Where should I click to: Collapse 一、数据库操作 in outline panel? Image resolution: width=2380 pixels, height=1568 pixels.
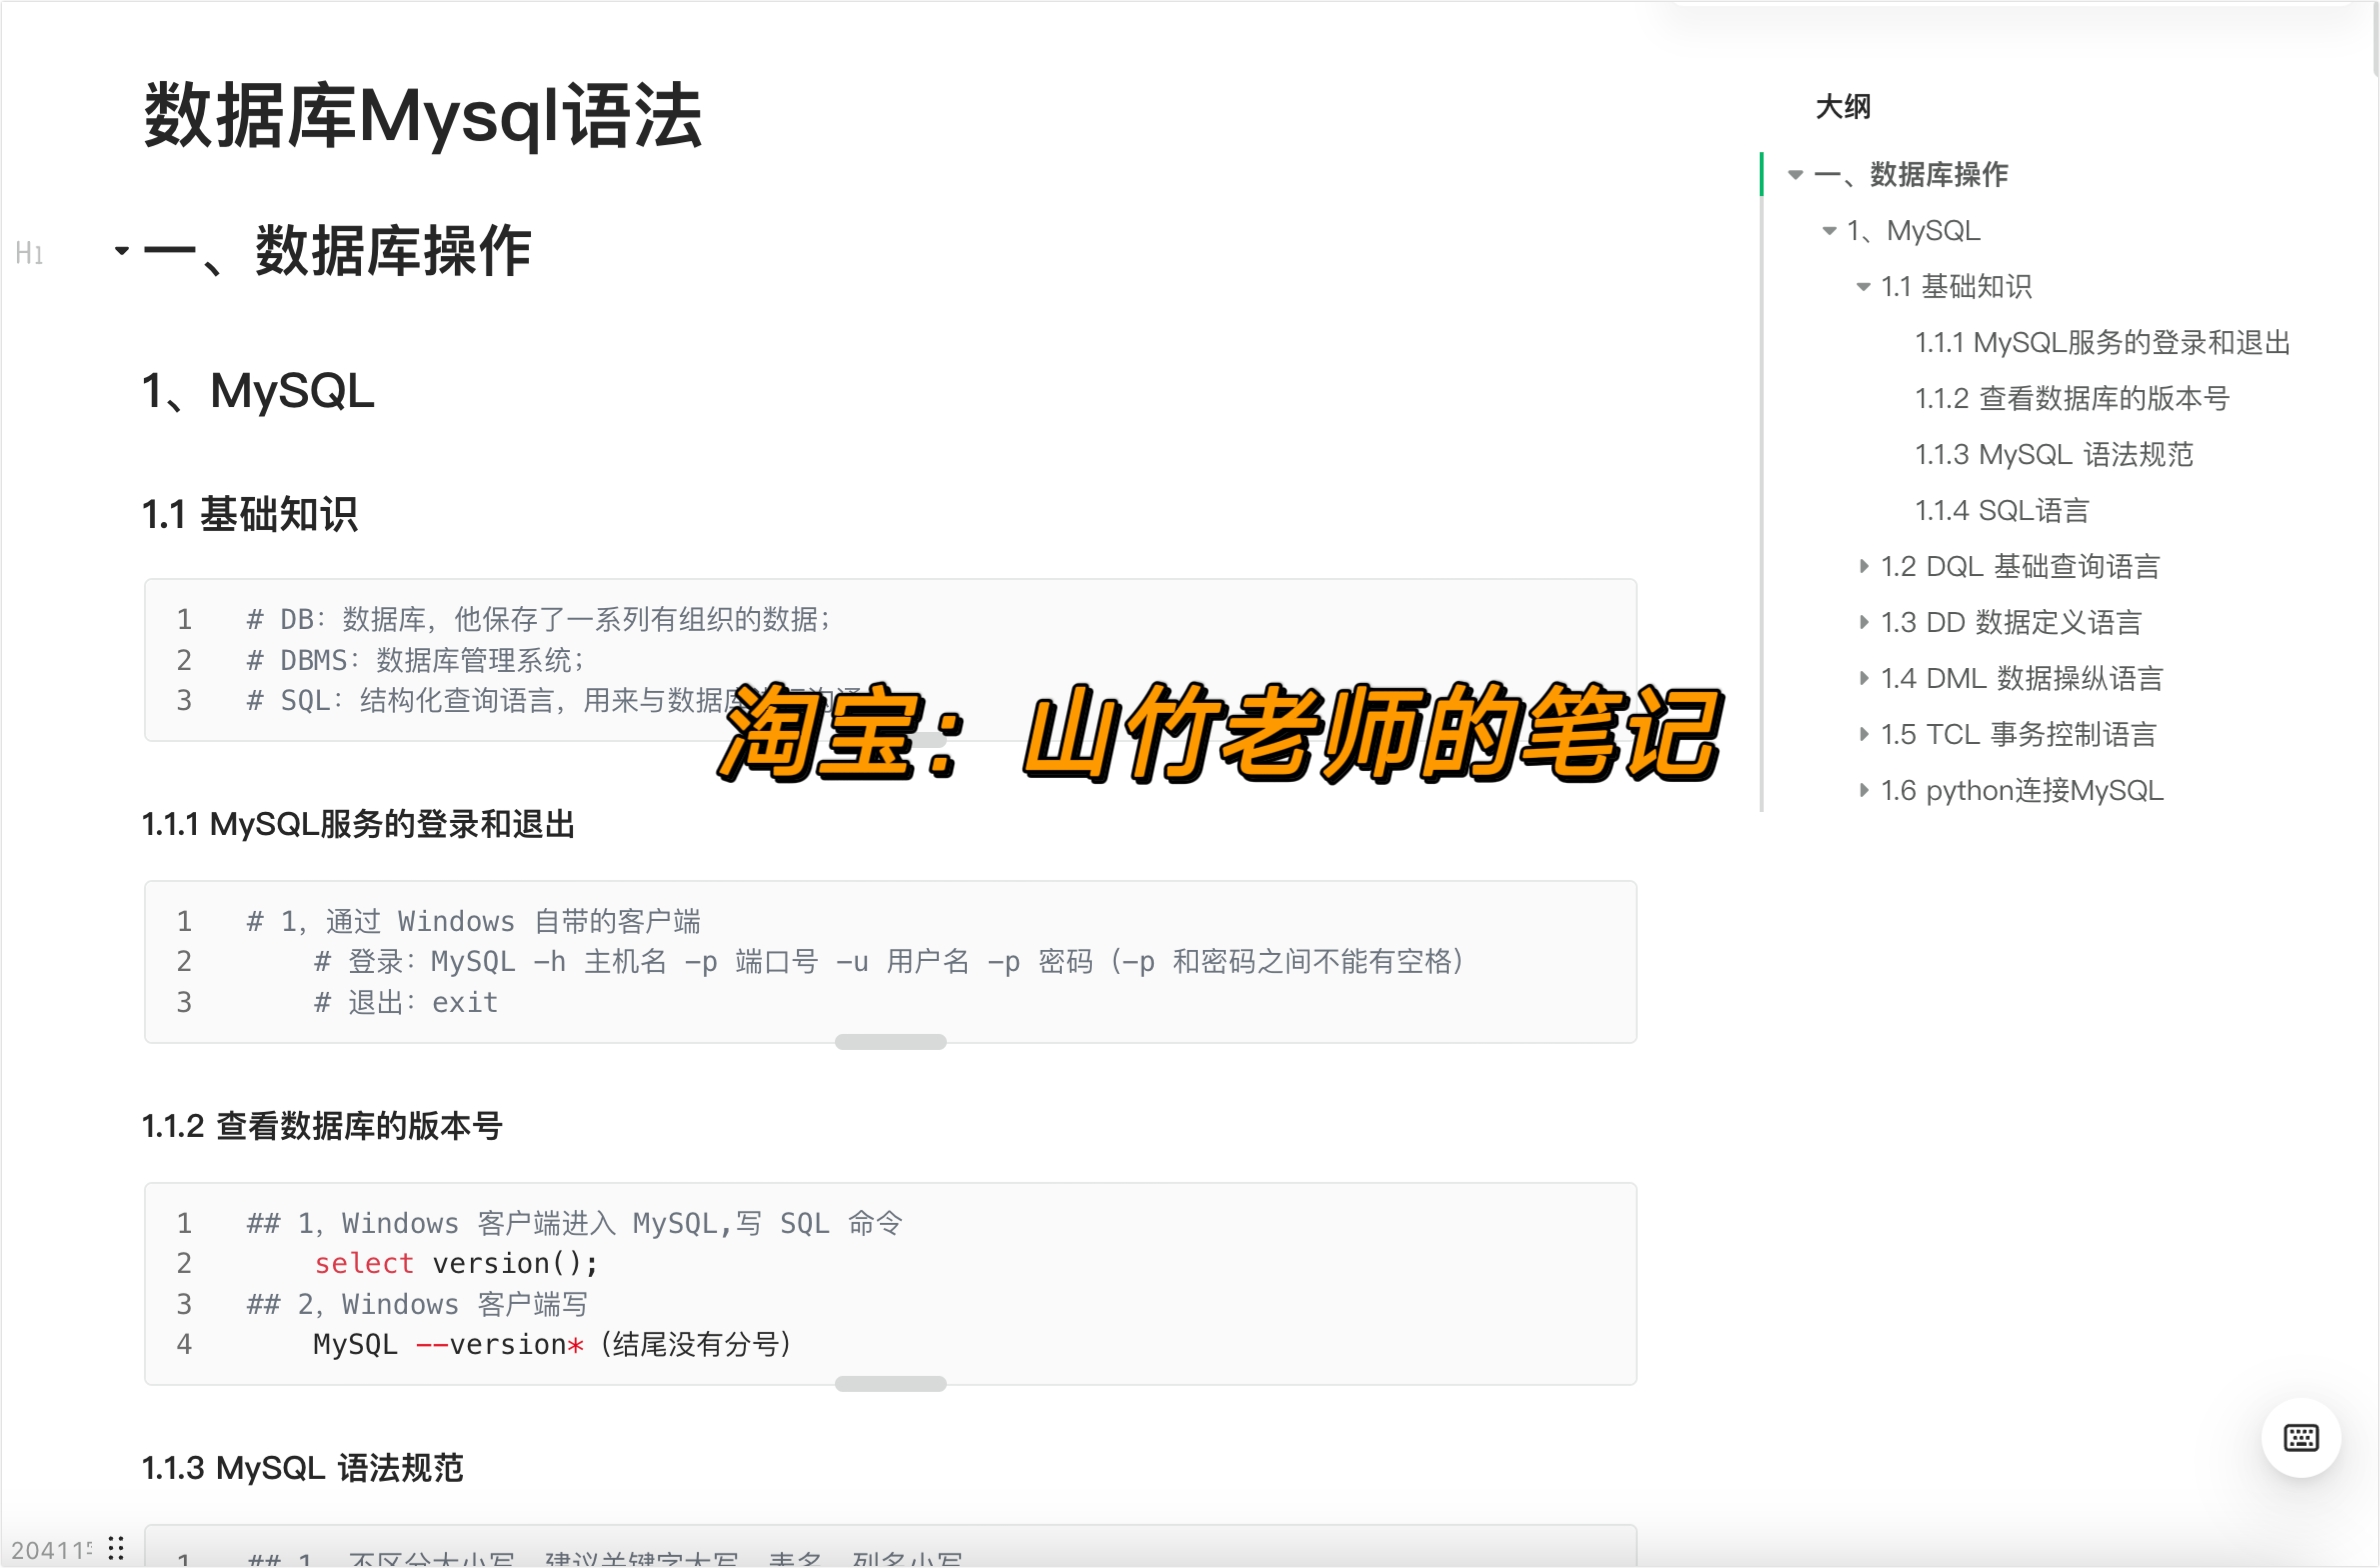(x=1795, y=175)
